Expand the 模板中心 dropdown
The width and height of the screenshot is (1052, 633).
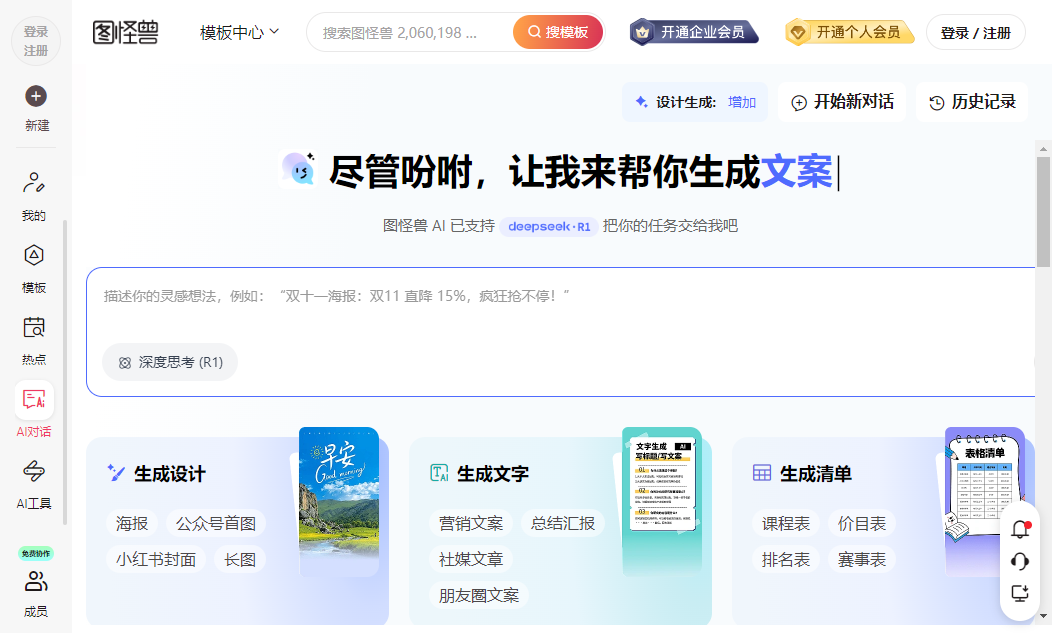[239, 32]
